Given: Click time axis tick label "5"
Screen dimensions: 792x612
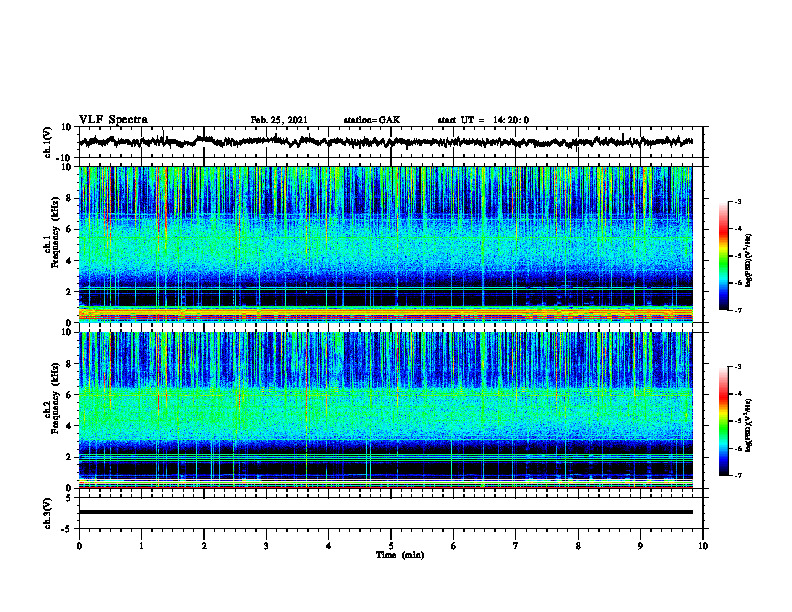Looking at the screenshot, I should click(391, 546).
